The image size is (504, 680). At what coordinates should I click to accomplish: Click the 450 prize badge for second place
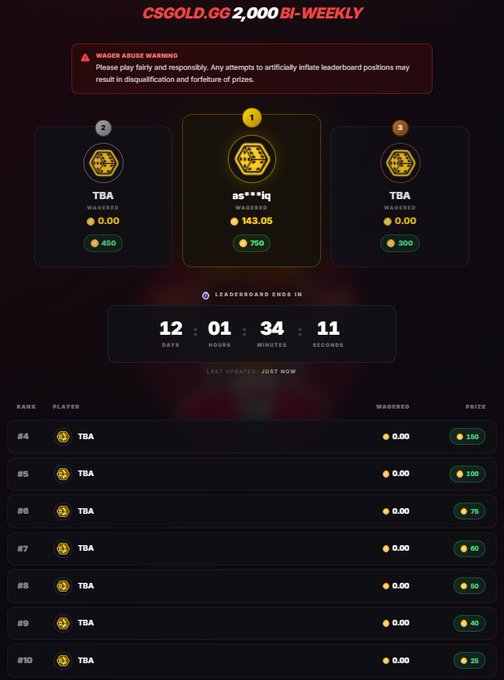pos(103,243)
